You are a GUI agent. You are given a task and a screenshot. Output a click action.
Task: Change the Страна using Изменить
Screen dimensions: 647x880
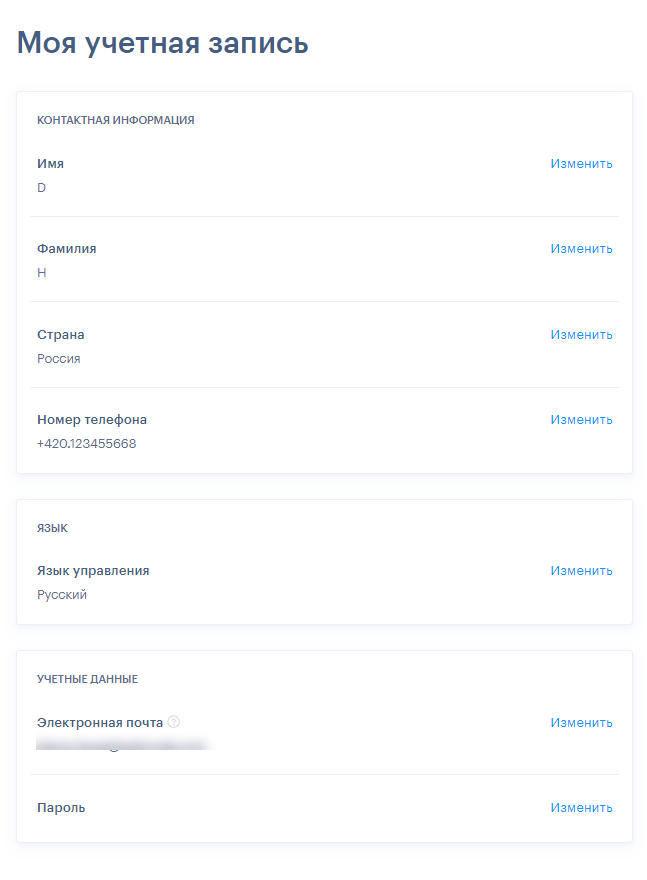581,334
